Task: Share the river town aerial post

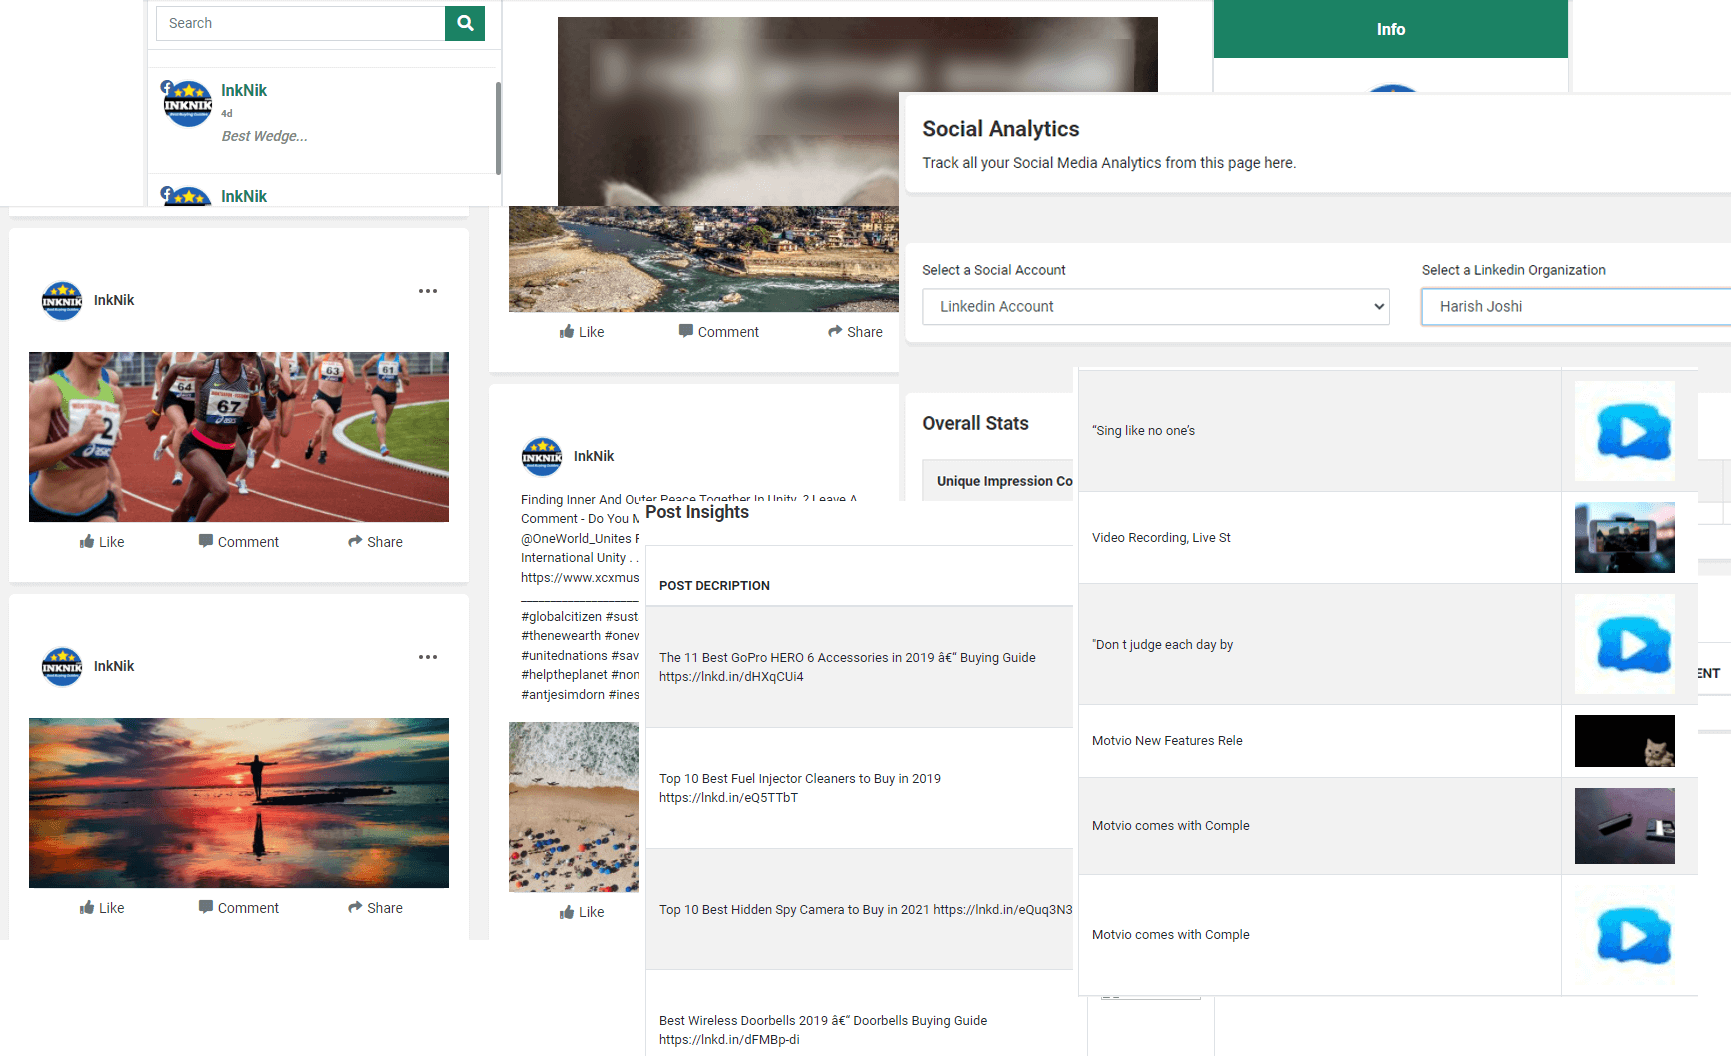Action: [855, 332]
